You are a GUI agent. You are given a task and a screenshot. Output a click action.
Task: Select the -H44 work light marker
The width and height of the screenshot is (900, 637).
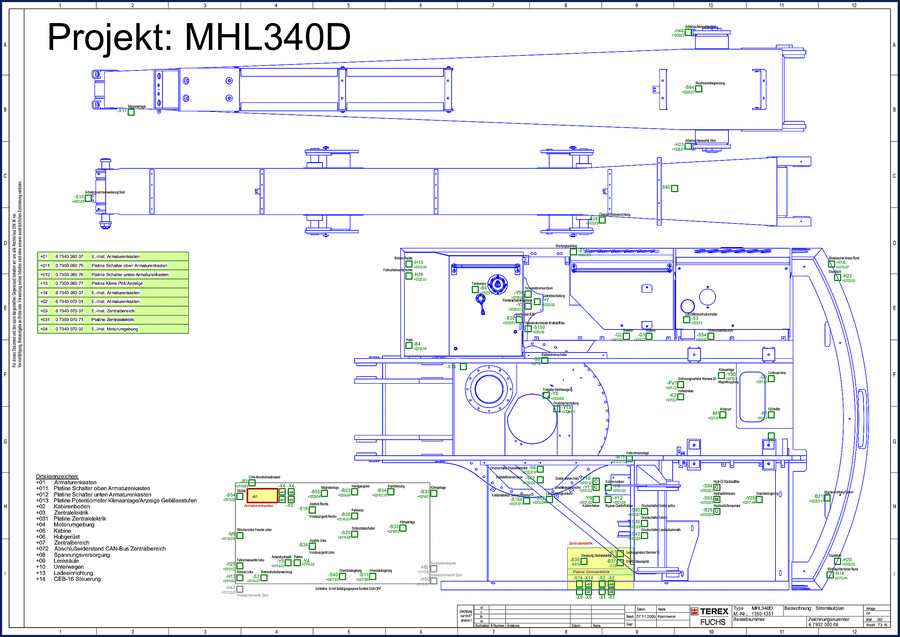point(688,32)
